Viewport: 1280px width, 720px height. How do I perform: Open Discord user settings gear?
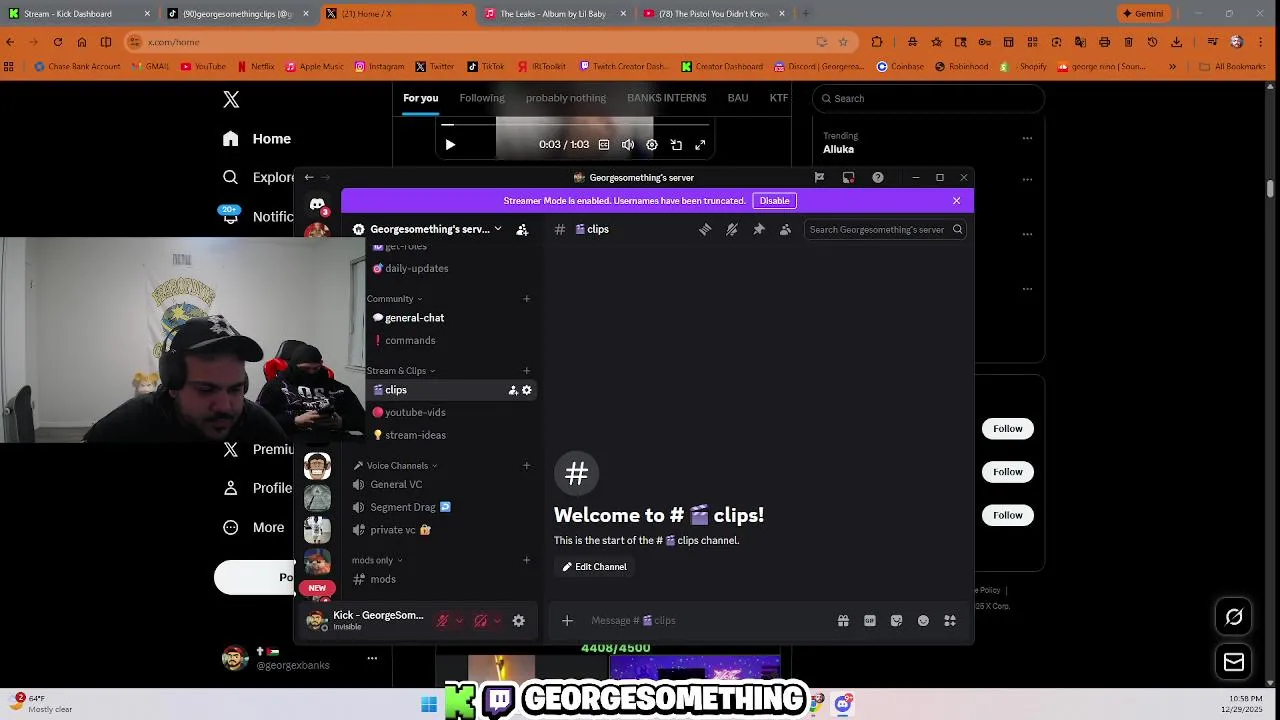(518, 621)
